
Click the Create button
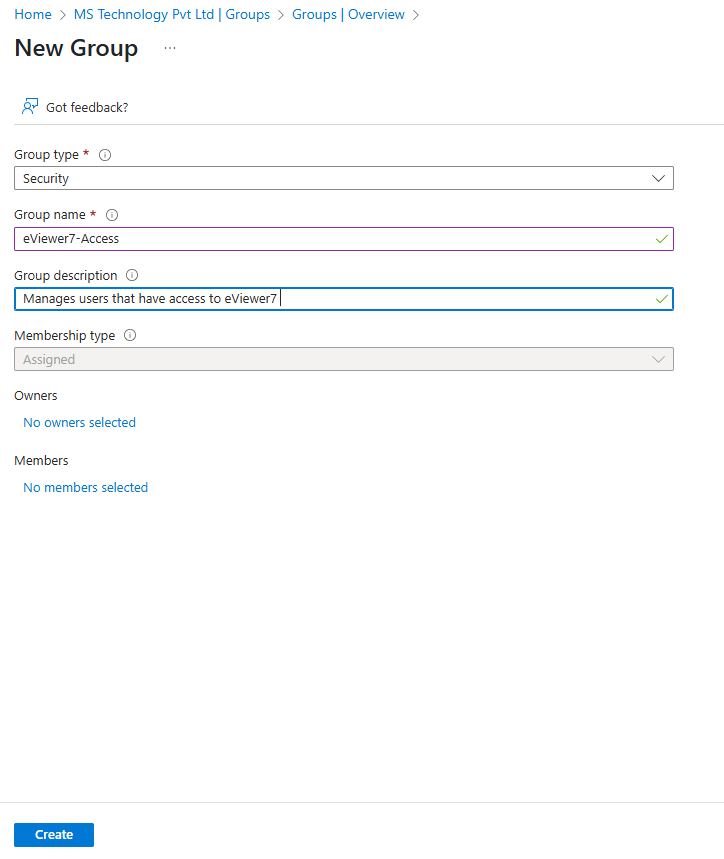(53, 834)
